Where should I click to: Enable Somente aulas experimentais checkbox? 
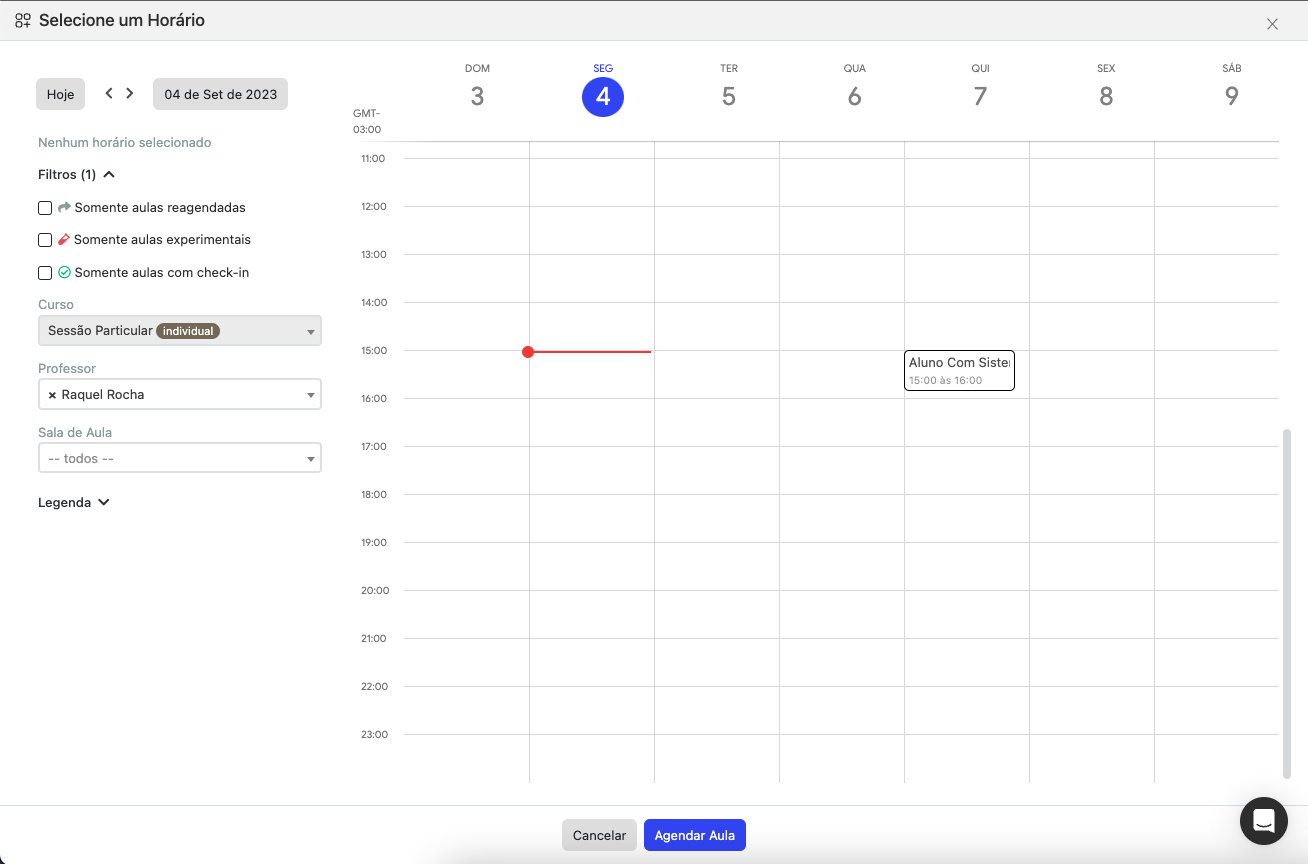45,240
